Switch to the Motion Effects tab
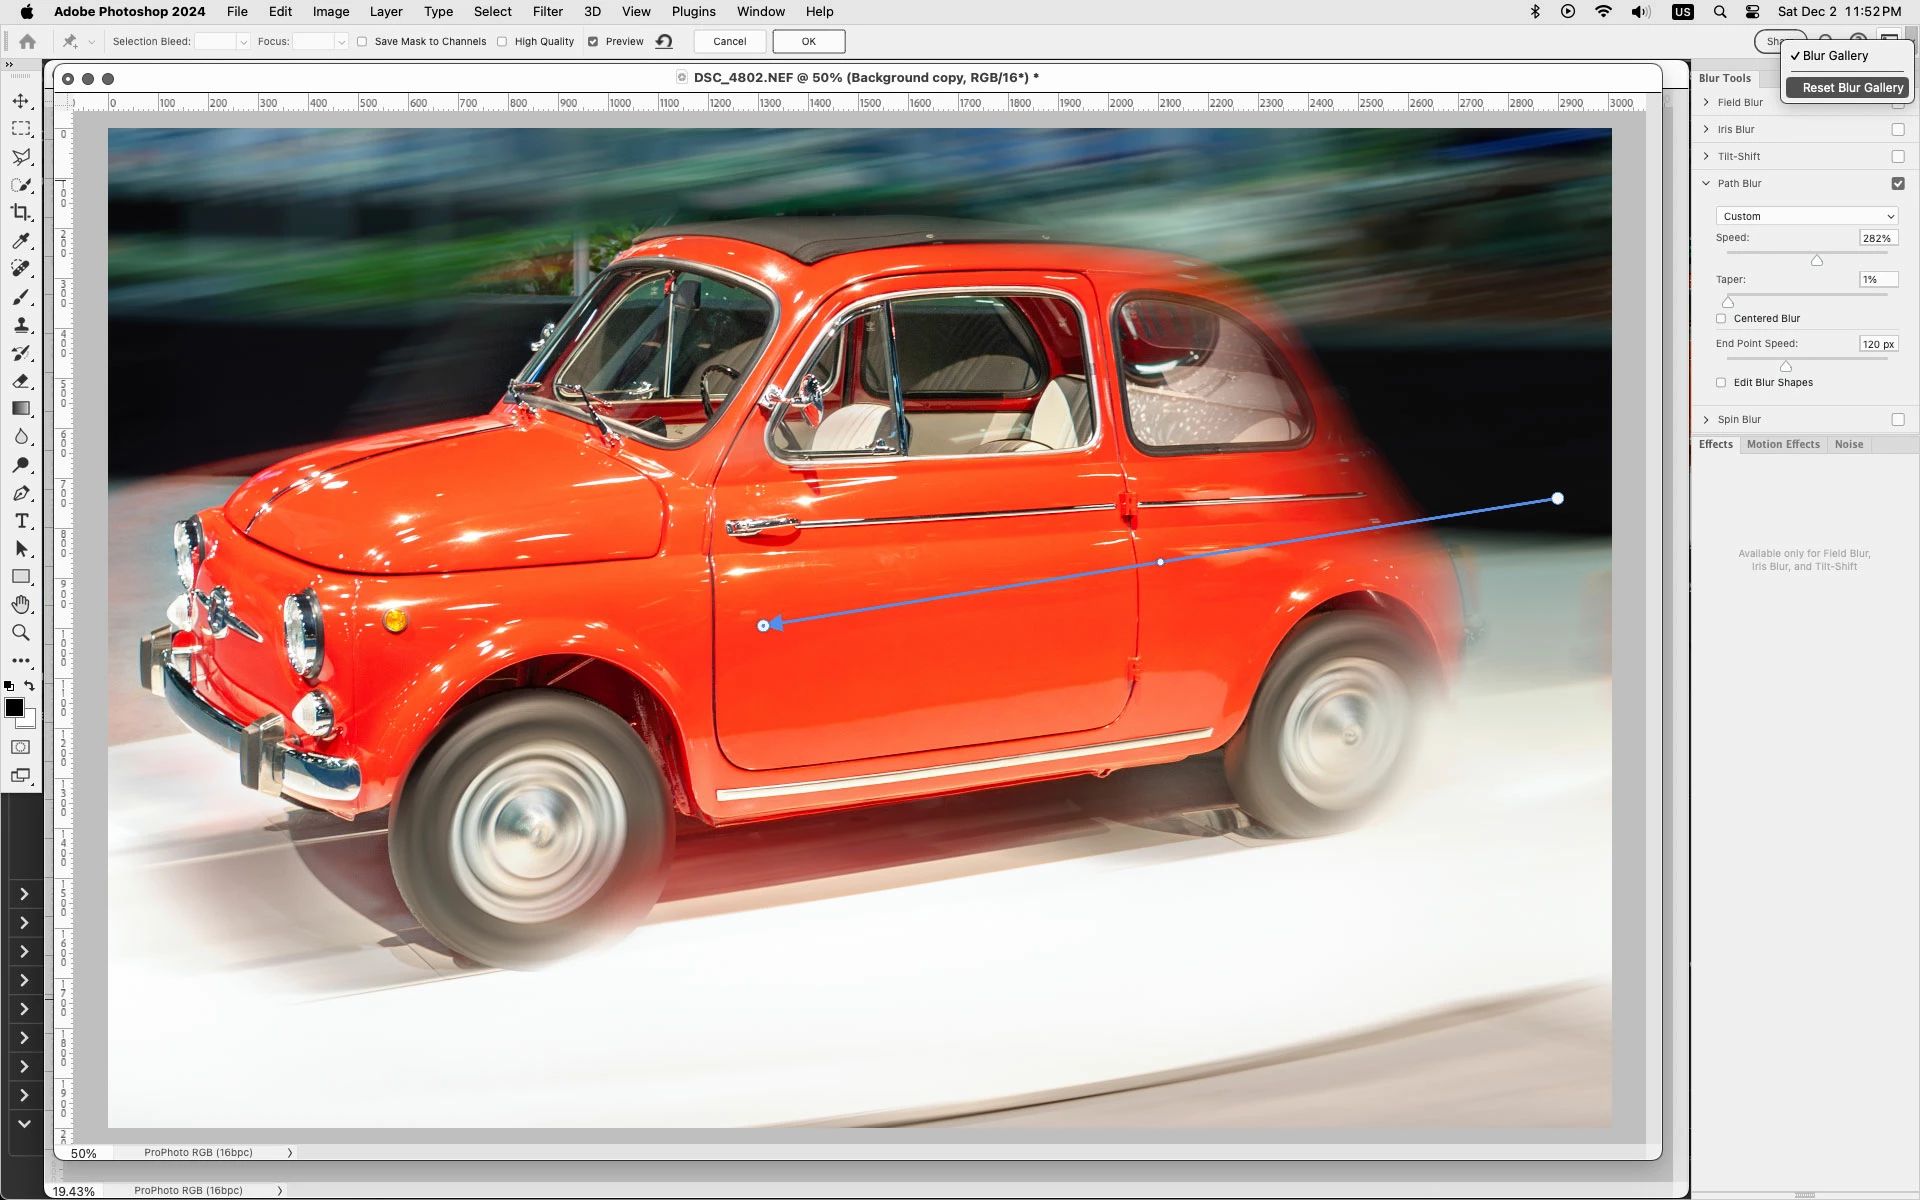 [x=1783, y=444]
